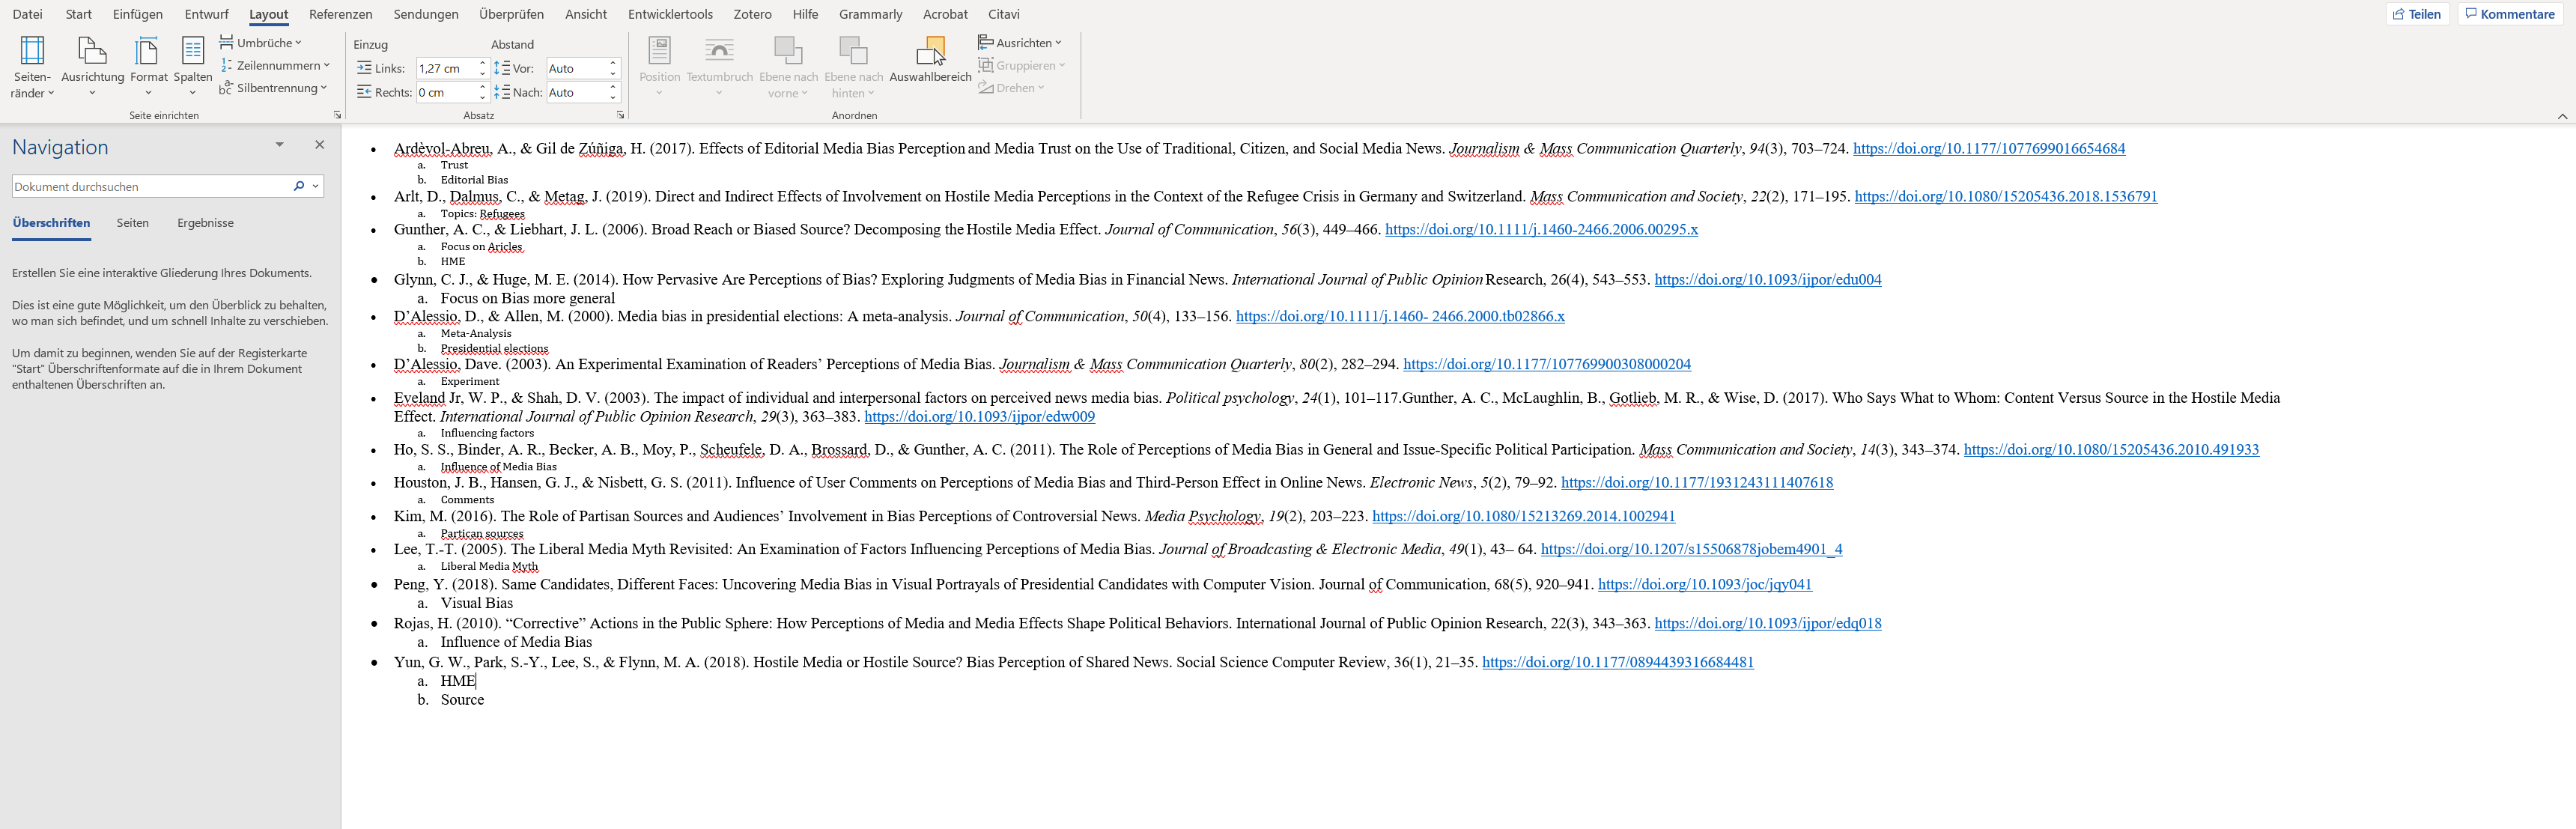The height and width of the screenshot is (829, 2576).
Task: Click the navigation search magnifier icon
Action: pyautogui.click(x=298, y=186)
